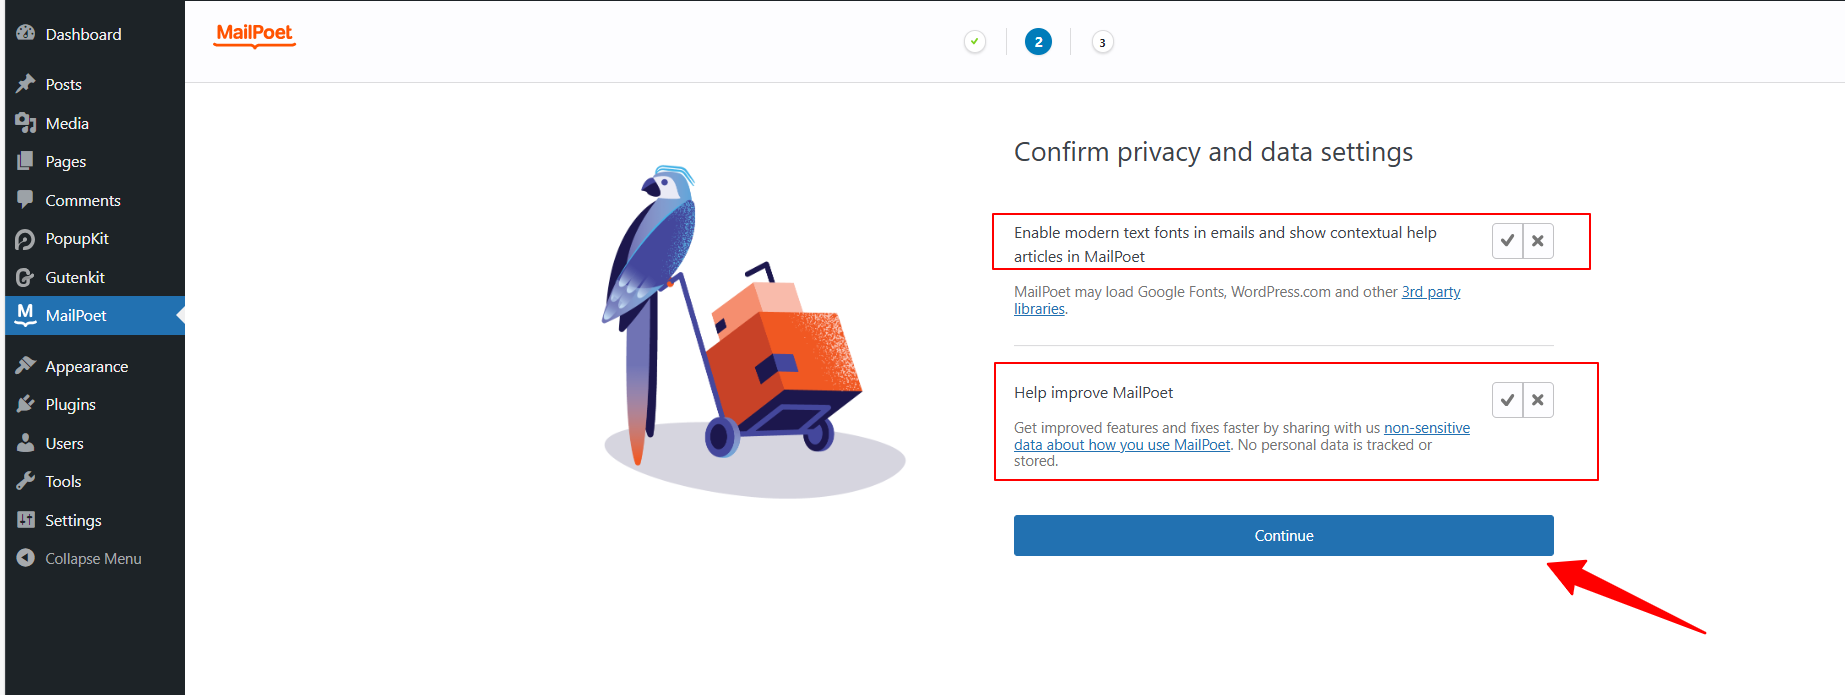The width and height of the screenshot is (1845, 695).
Task: Click the Plugins plug icon
Action: pos(26,404)
